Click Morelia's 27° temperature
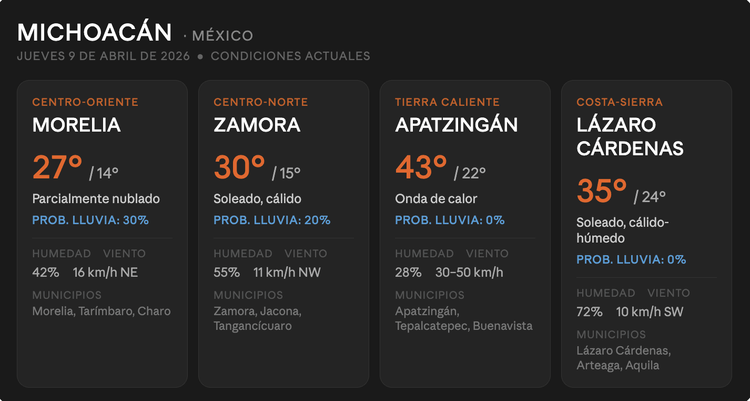The width and height of the screenshot is (750, 401). pyautogui.click(x=58, y=167)
